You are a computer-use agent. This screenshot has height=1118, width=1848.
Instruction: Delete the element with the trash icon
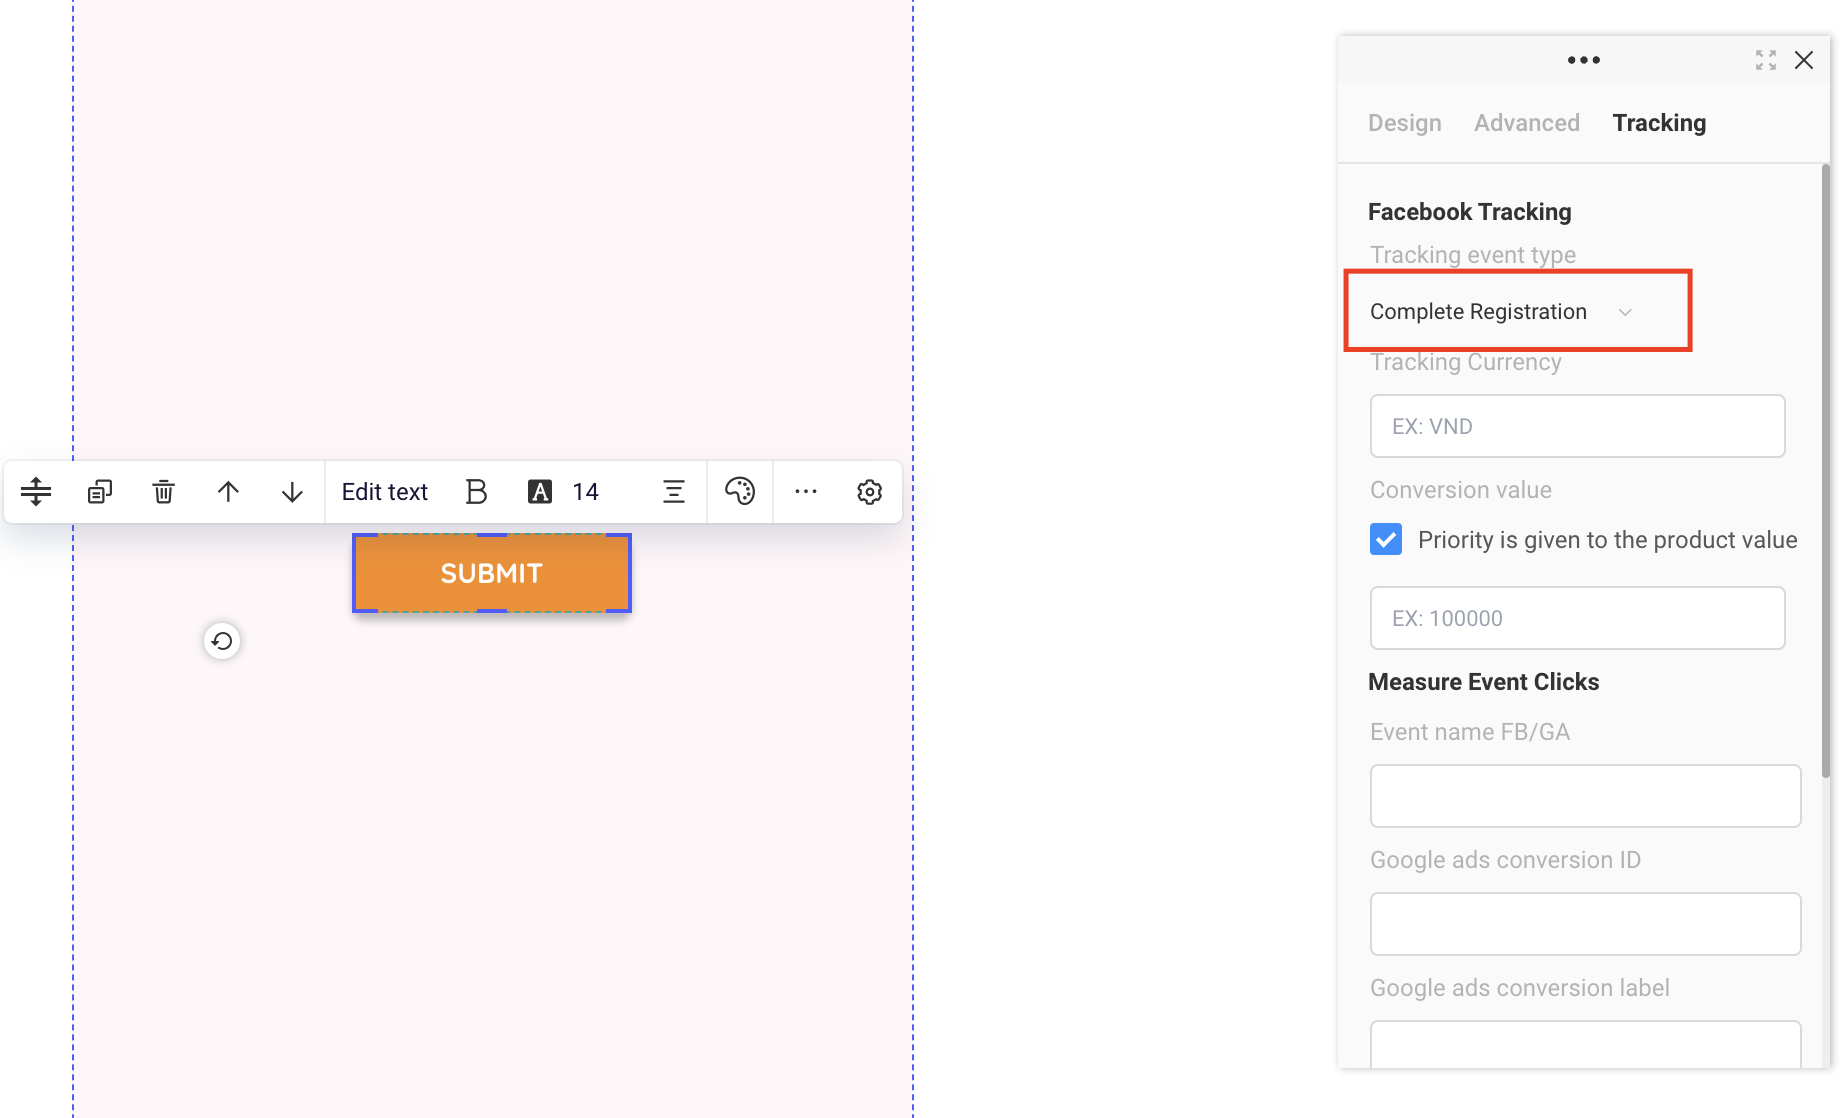point(164,492)
